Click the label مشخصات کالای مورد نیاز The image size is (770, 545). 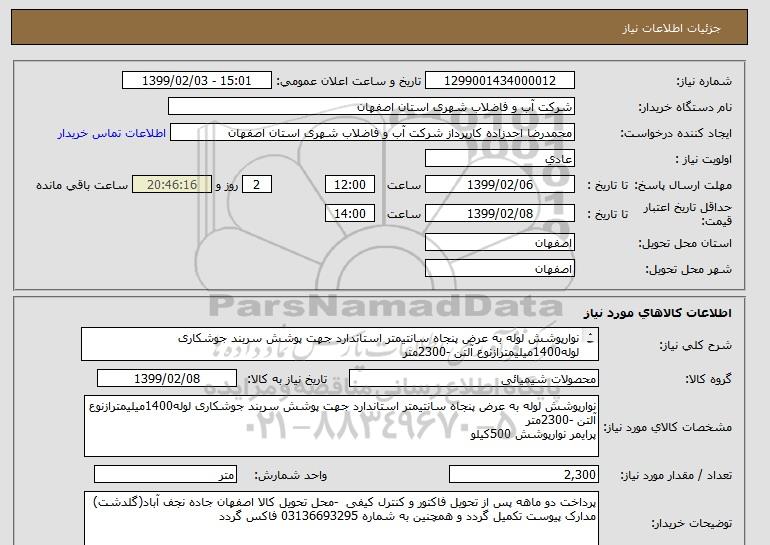click(668, 427)
